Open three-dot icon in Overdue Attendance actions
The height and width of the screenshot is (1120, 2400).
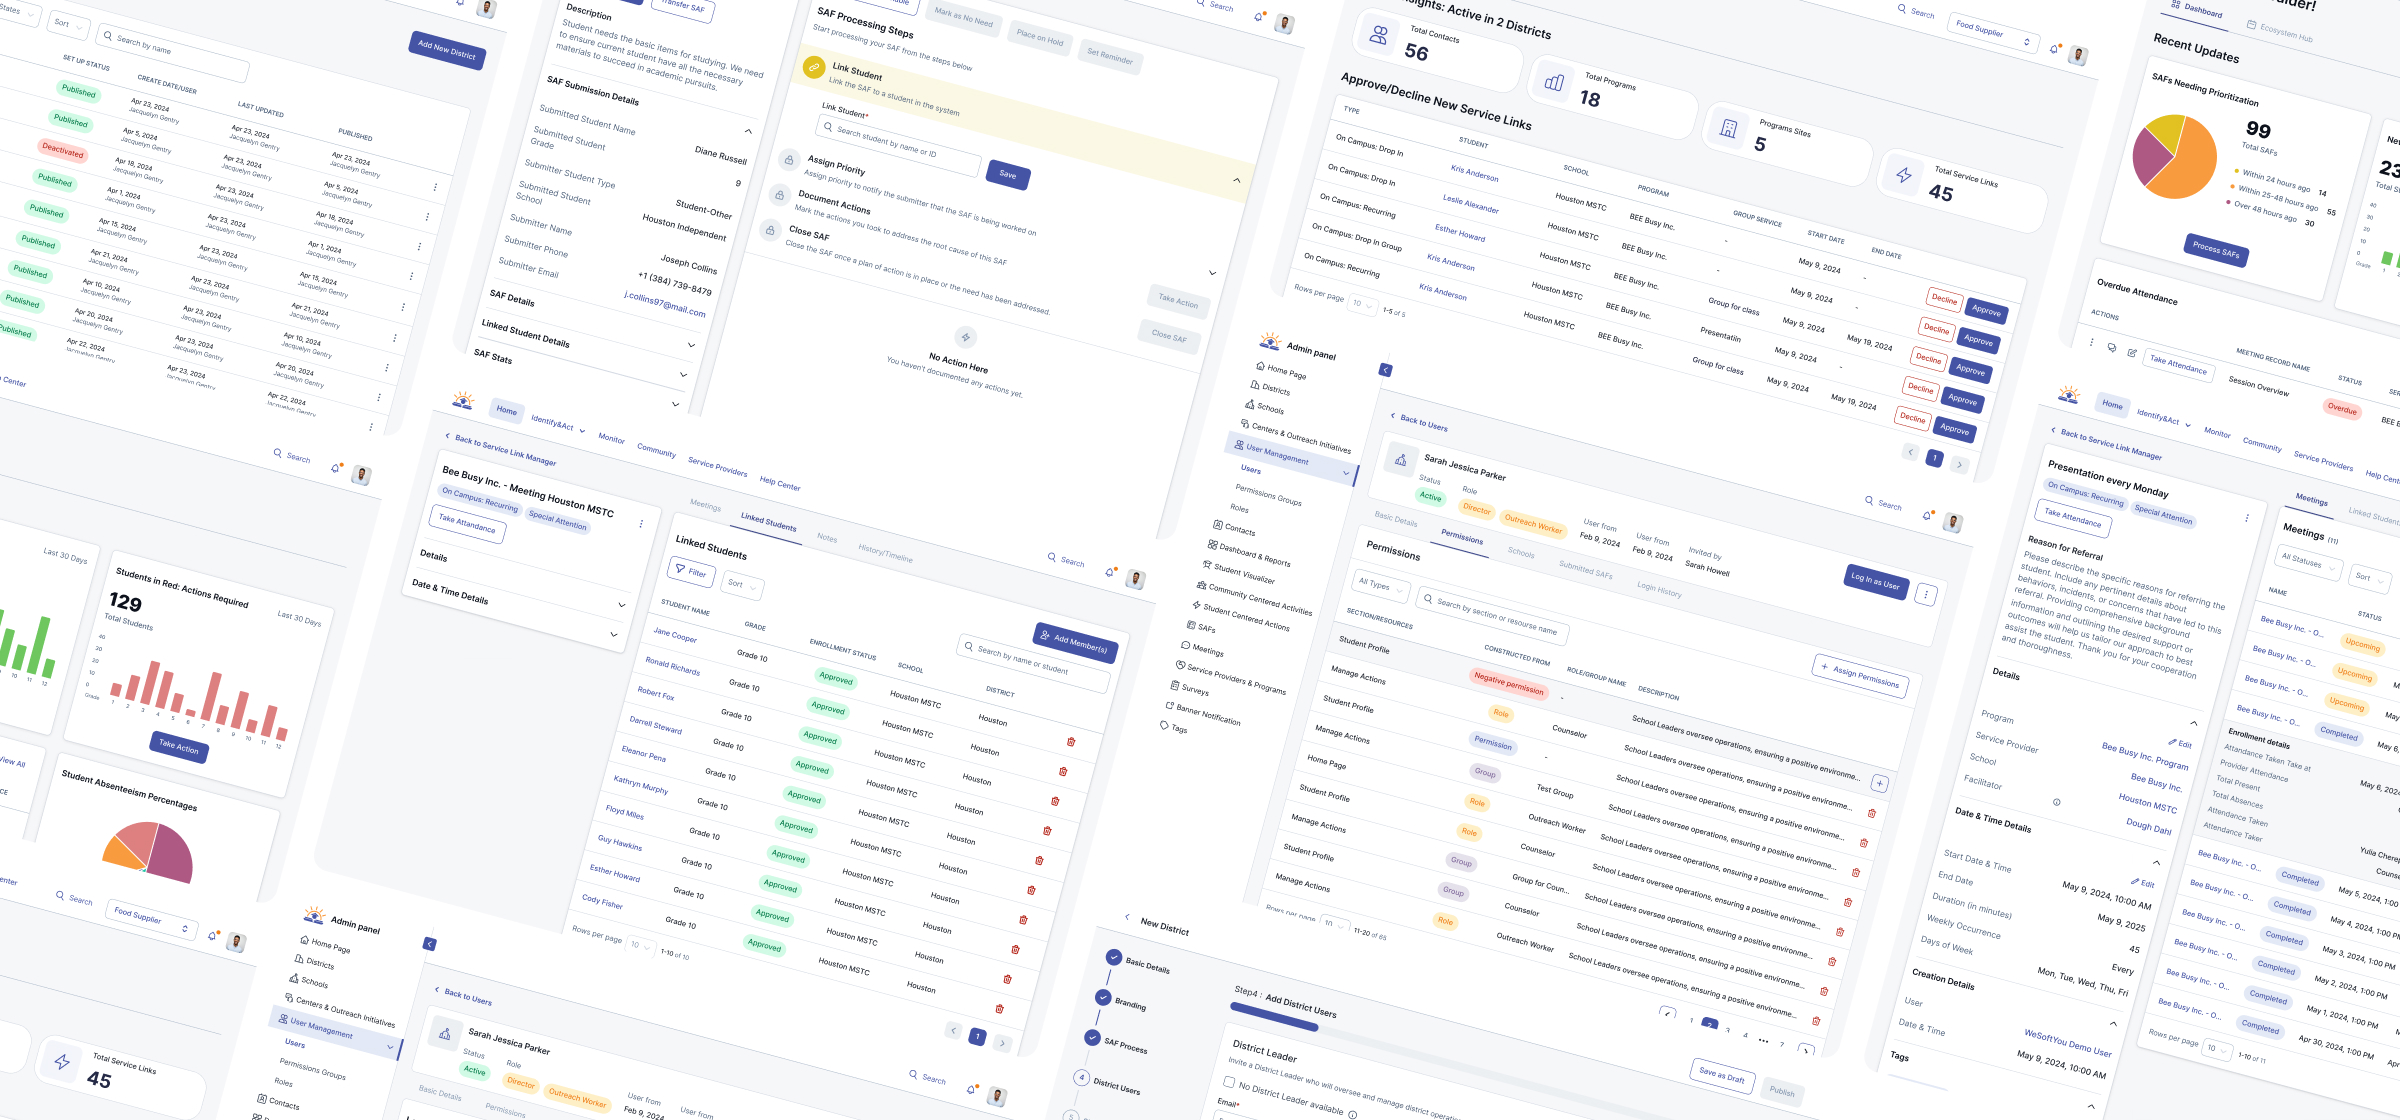[x=2091, y=342]
